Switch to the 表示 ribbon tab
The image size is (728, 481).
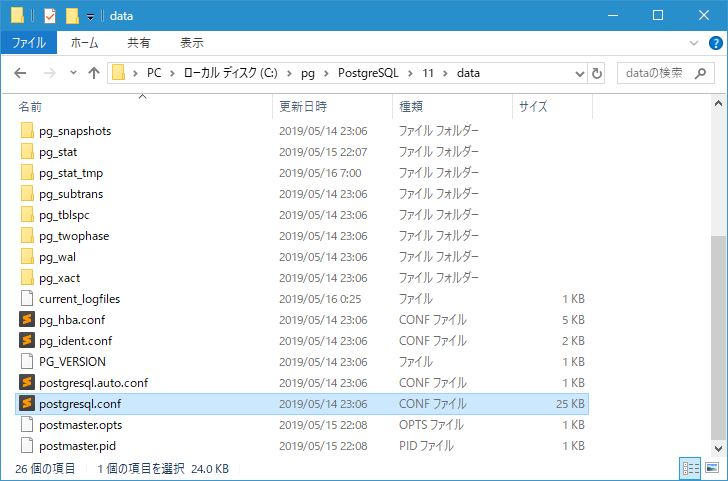(x=192, y=43)
